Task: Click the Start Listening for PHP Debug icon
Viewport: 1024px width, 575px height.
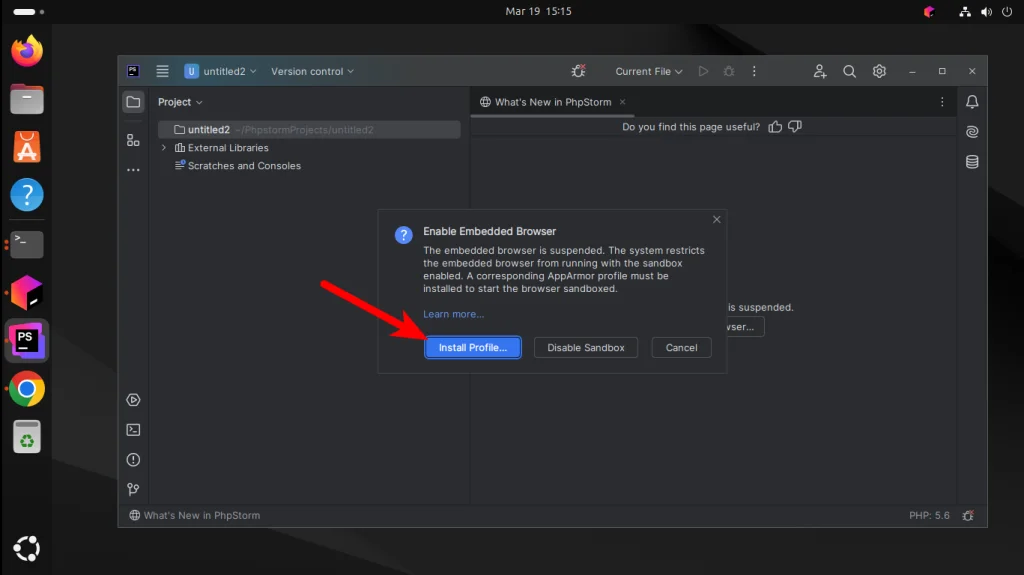Action: [578, 71]
